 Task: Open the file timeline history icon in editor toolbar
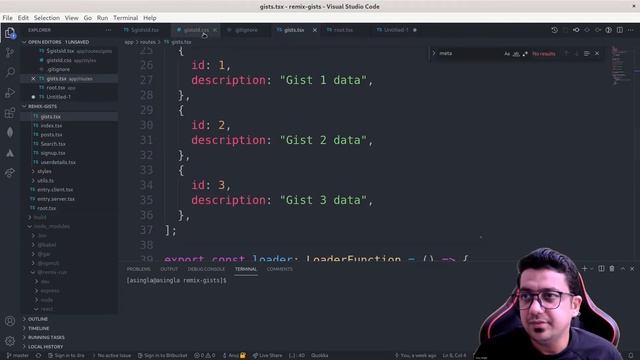[x=554, y=30]
